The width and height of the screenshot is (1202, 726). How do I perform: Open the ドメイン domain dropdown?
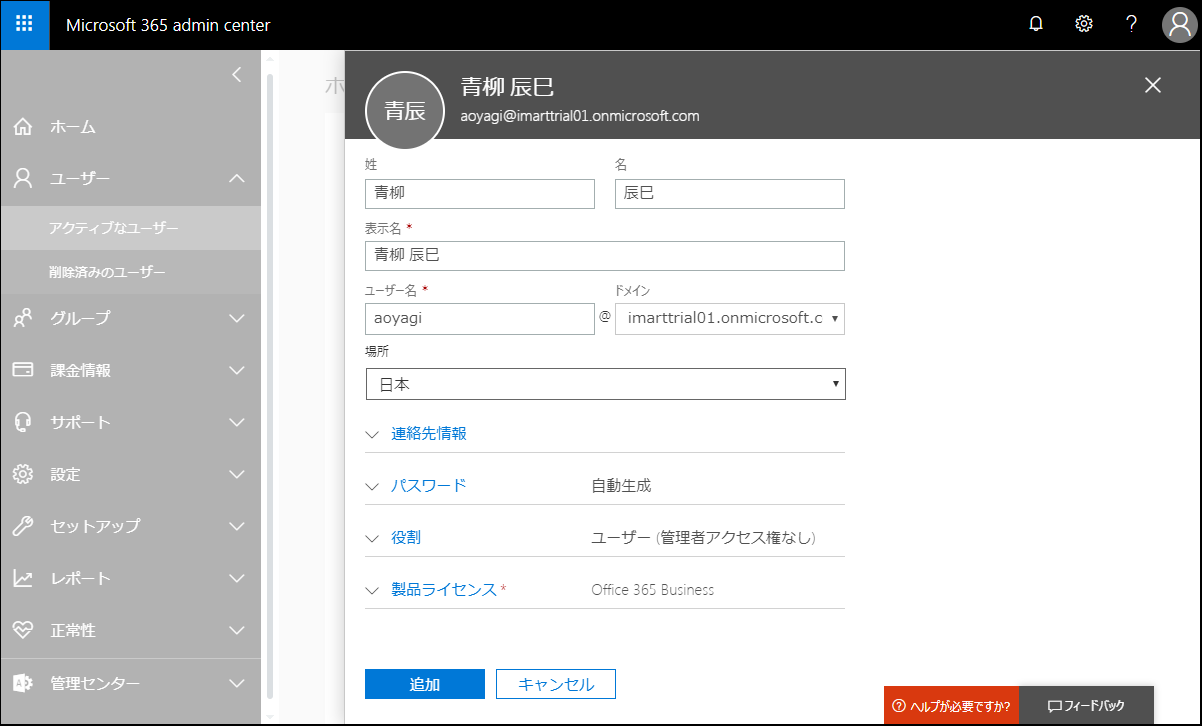point(729,319)
